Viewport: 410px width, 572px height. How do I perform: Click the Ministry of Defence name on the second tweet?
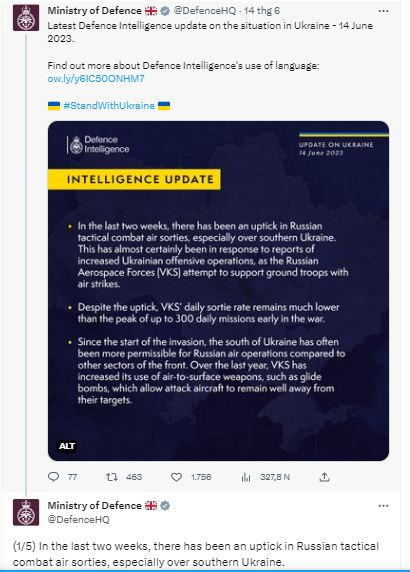[94, 506]
